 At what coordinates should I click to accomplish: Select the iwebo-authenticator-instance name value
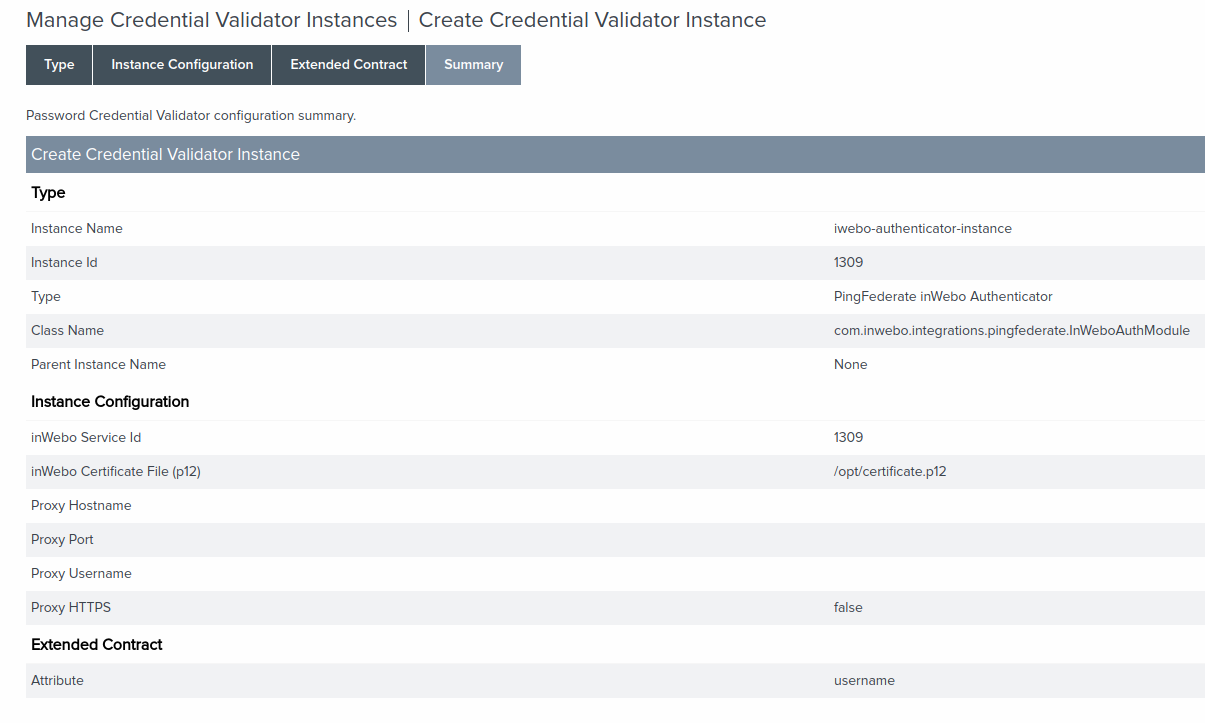pos(922,229)
